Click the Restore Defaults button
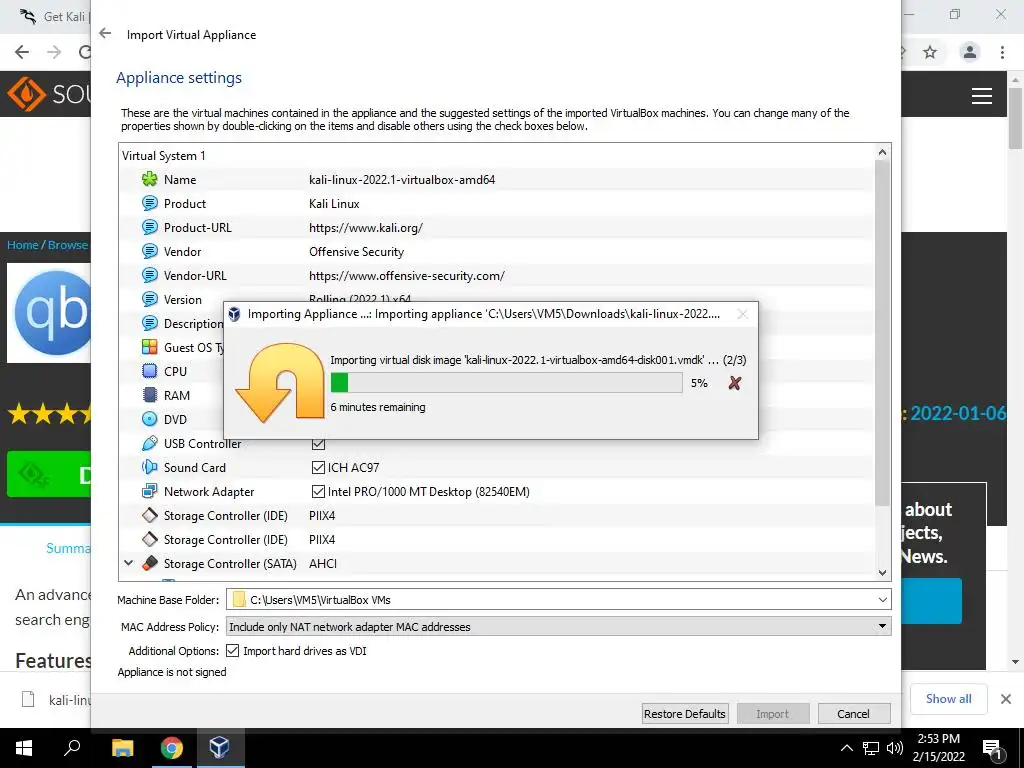The width and height of the screenshot is (1024, 768). pos(684,714)
